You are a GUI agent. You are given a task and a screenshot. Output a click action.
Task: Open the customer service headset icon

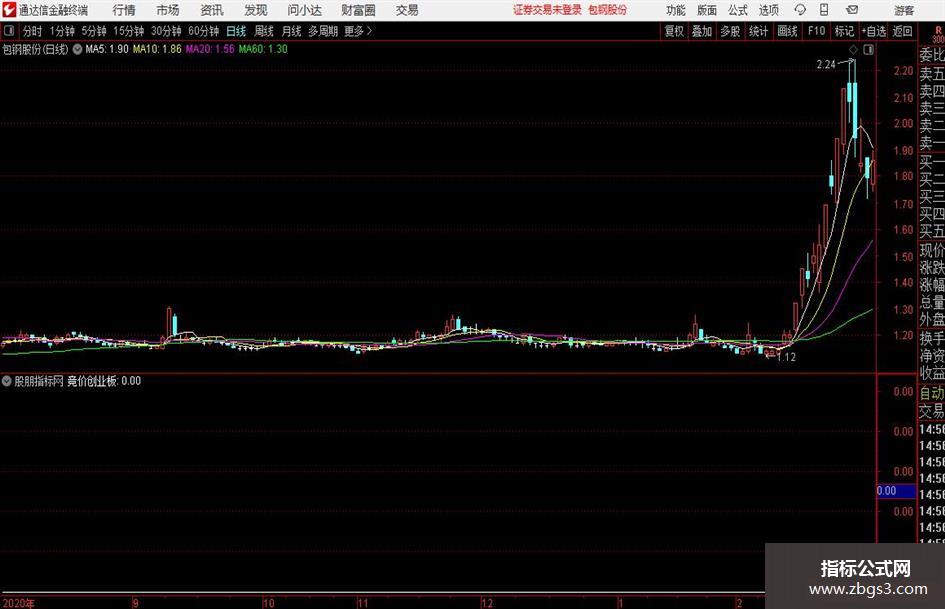click(x=800, y=10)
